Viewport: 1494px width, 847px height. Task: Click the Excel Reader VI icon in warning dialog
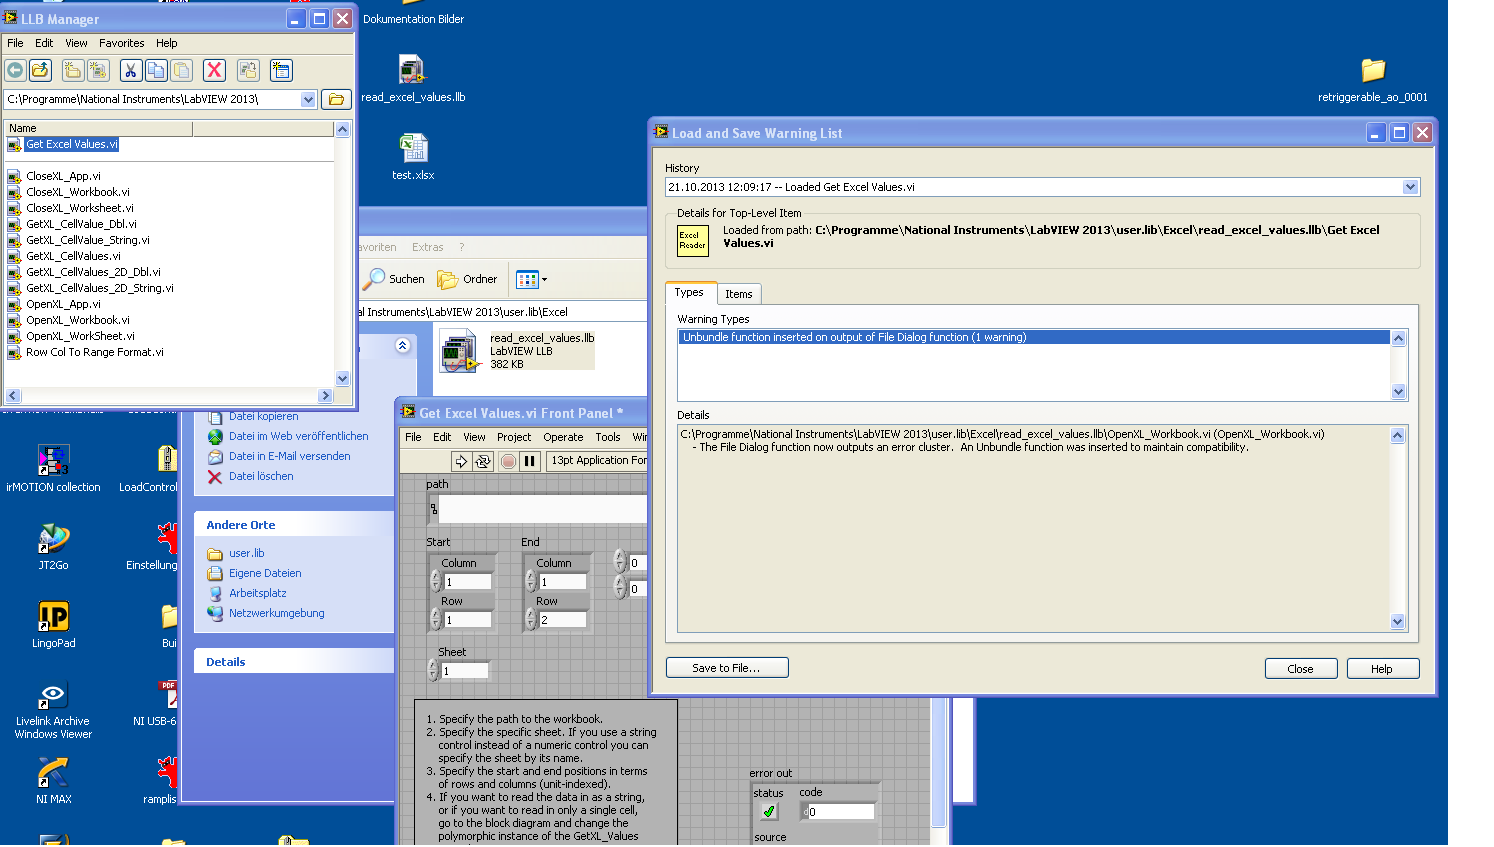coord(693,241)
